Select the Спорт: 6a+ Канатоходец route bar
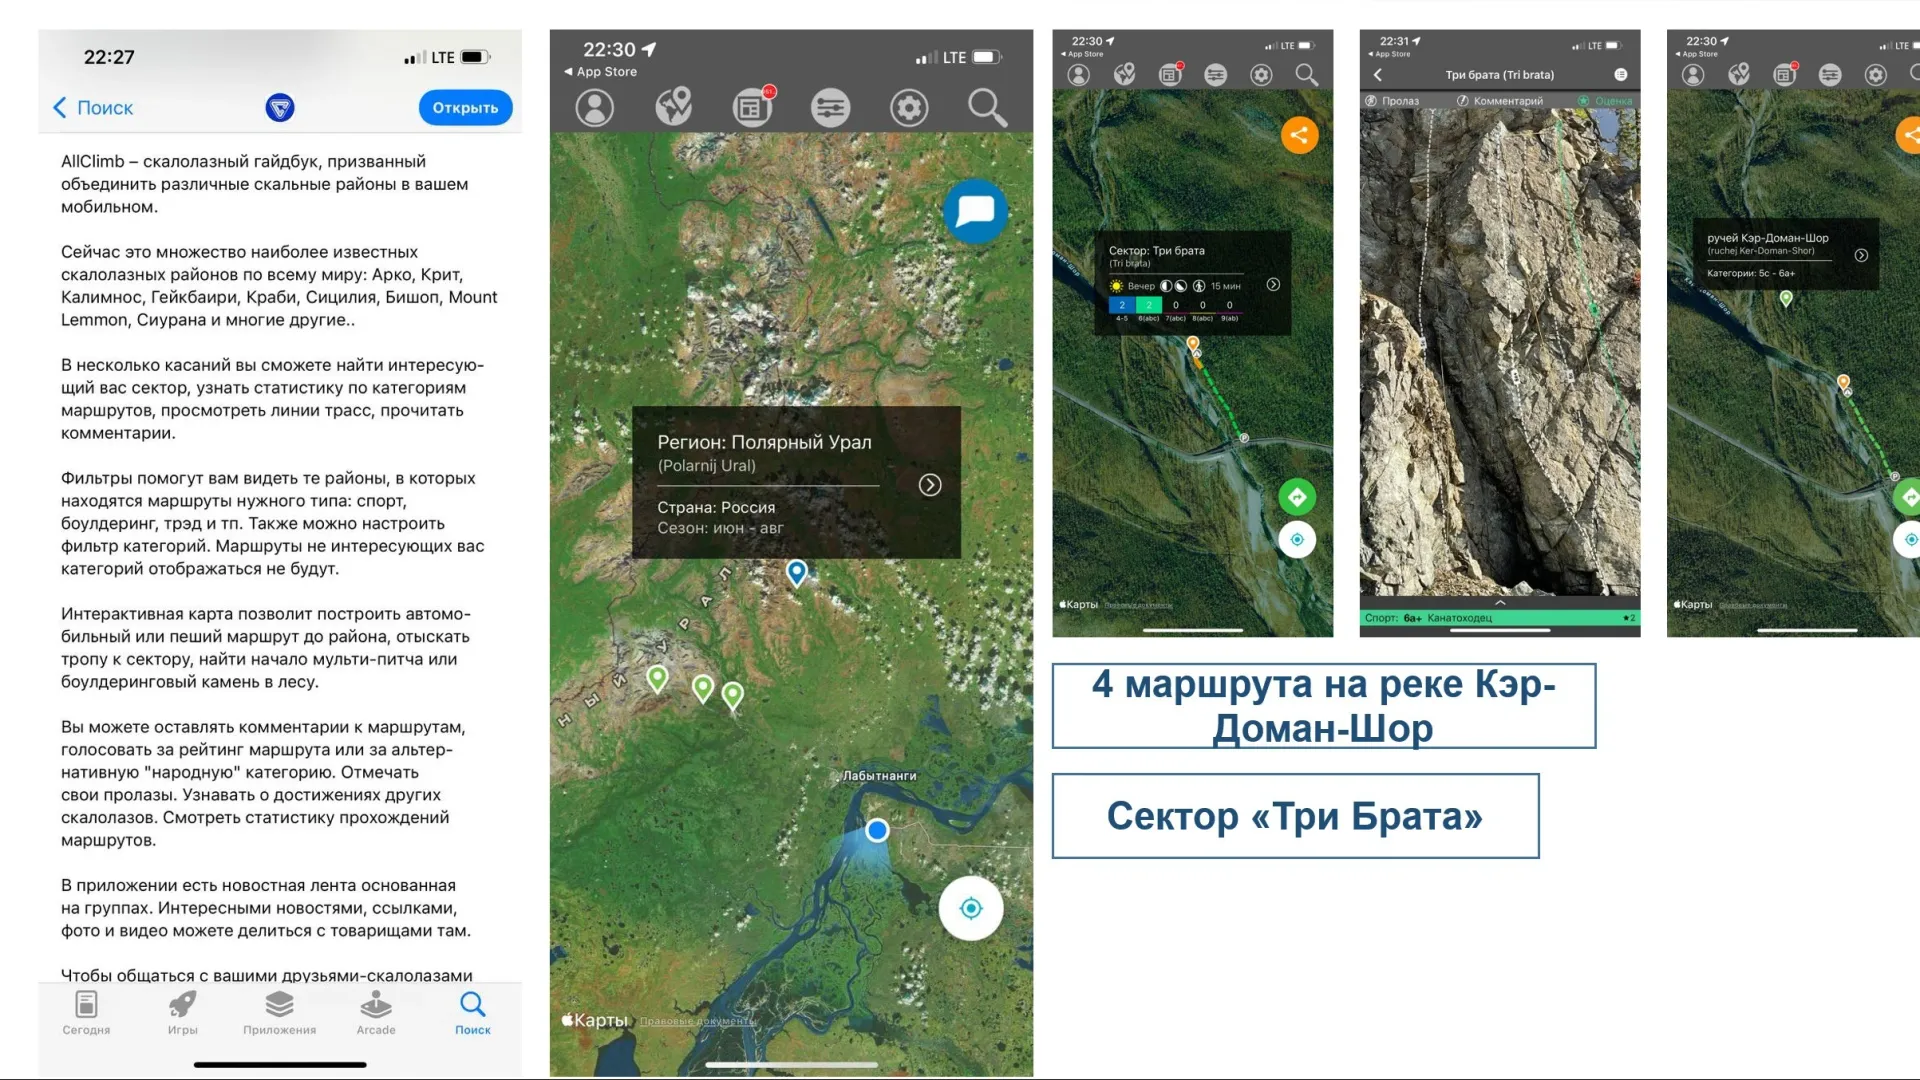Image resolution: width=1920 pixels, height=1080 pixels. [1500, 618]
